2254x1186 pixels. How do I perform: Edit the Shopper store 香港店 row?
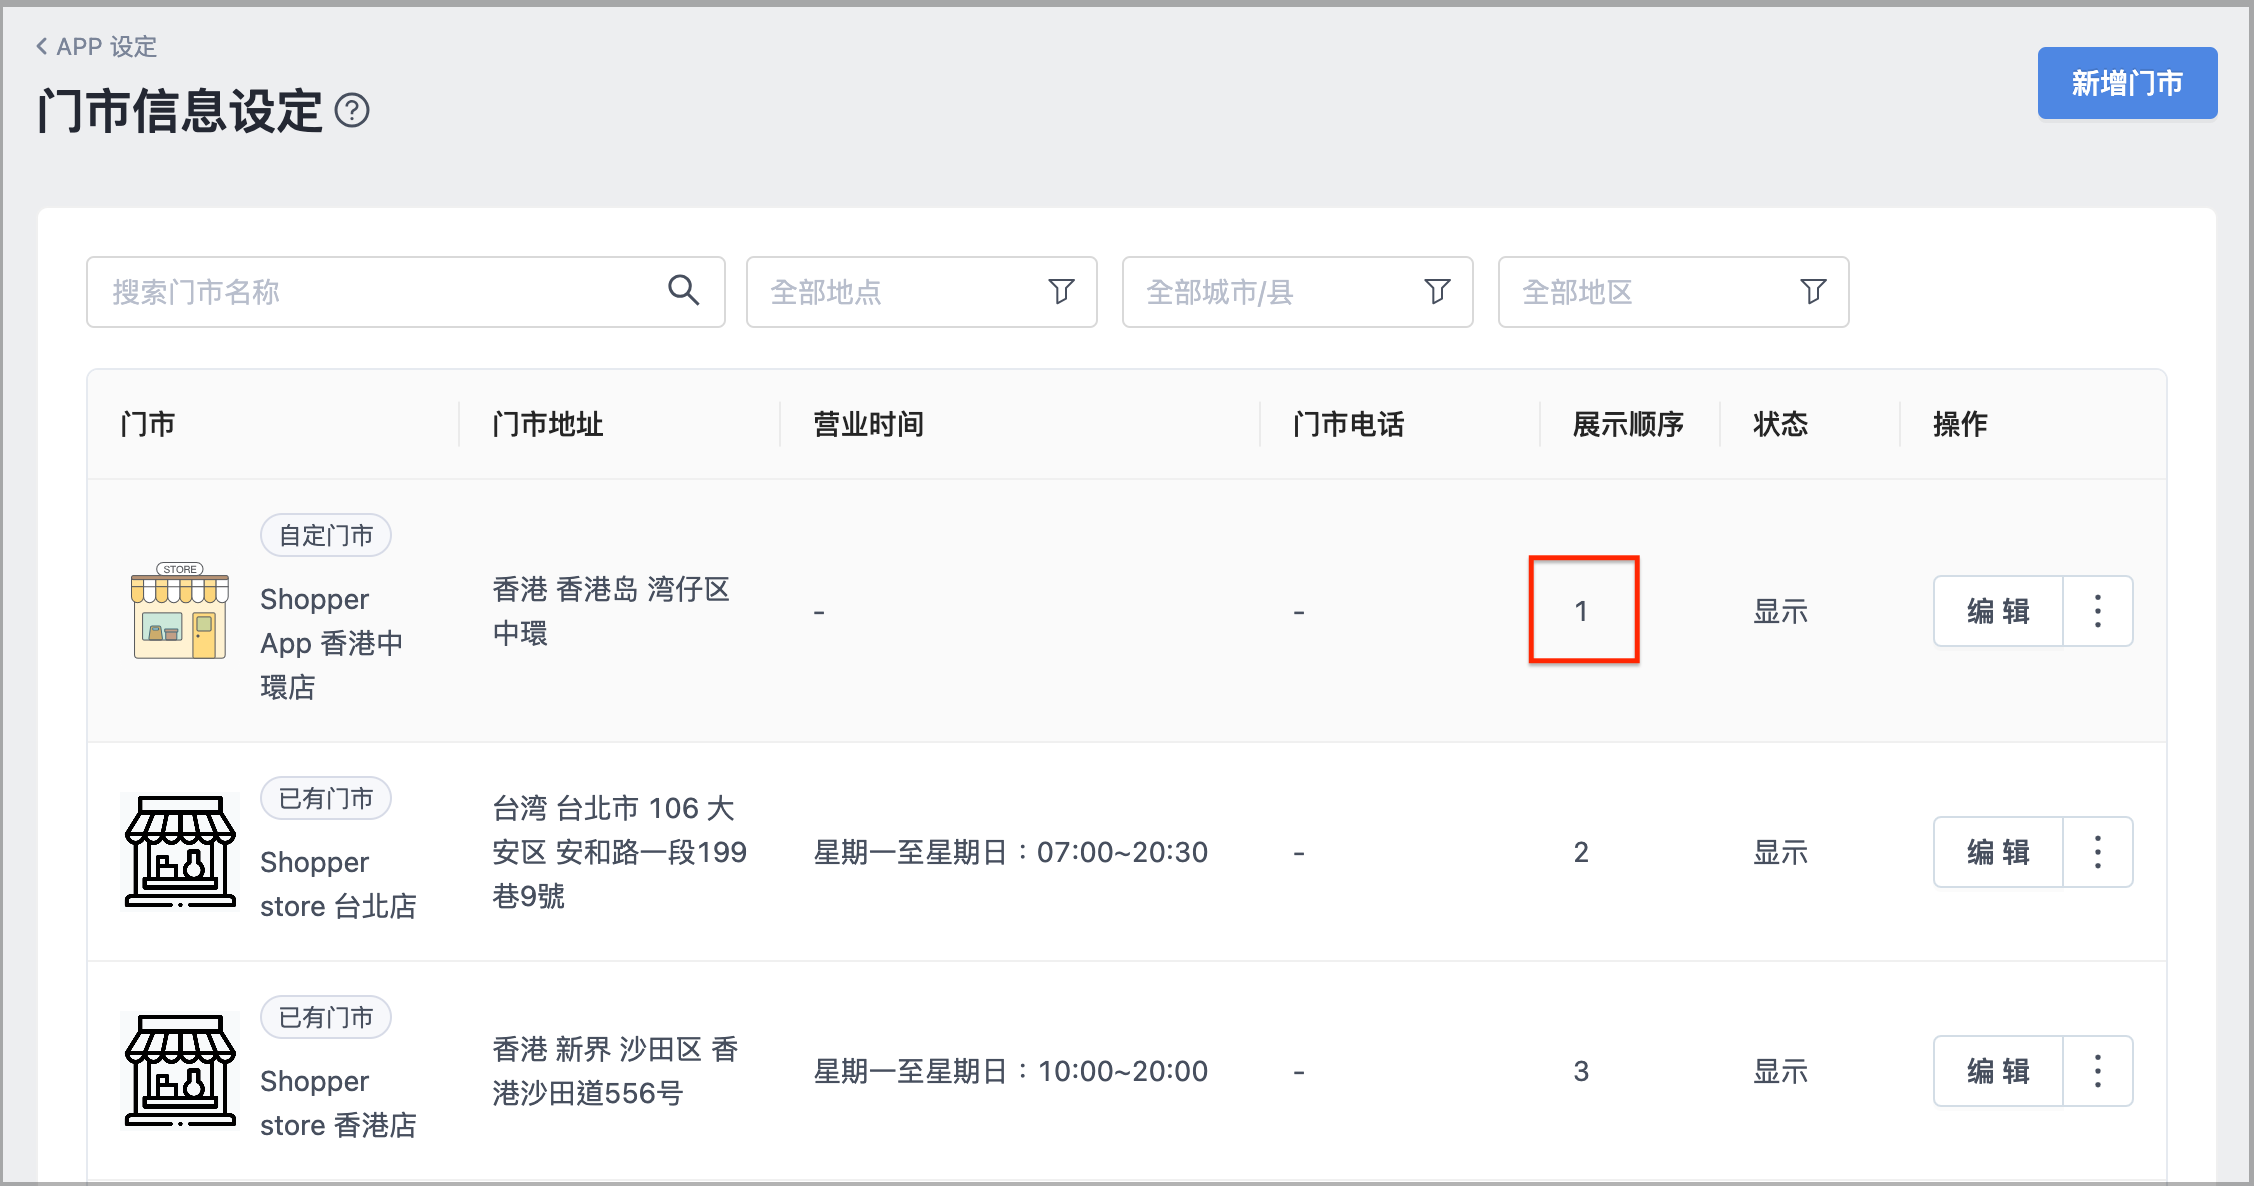tap(1998, 1071)
